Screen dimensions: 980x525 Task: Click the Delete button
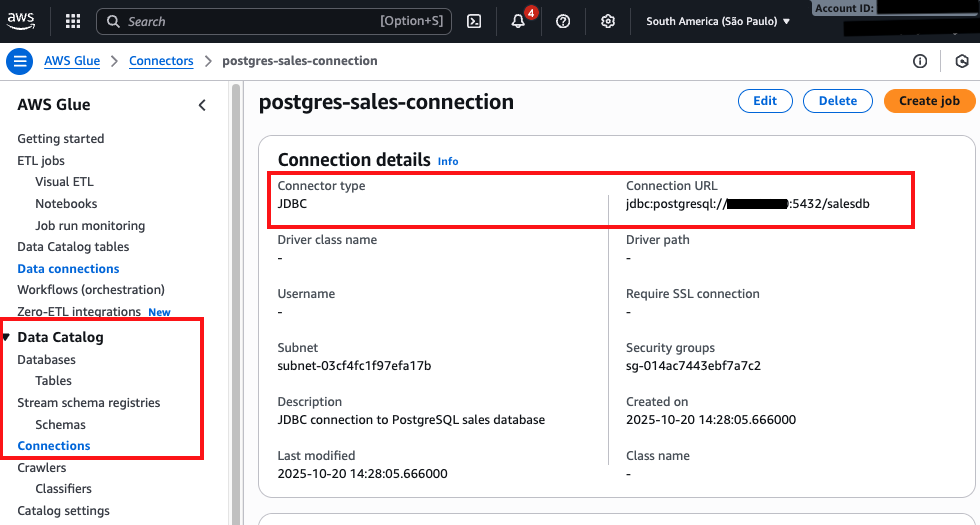838,101
